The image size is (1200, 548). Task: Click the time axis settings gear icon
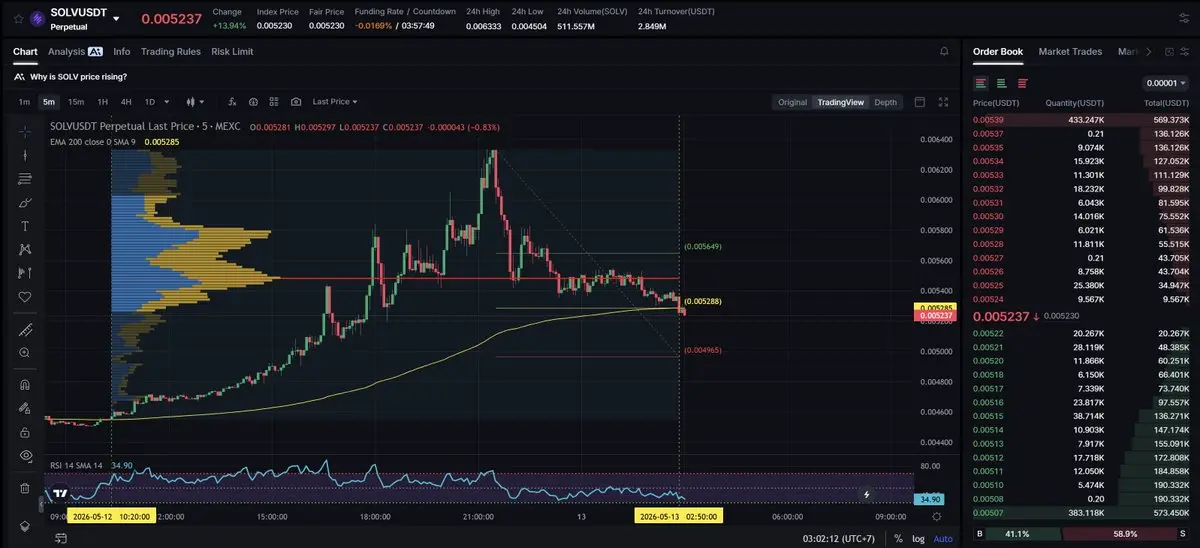pos(936,516)
